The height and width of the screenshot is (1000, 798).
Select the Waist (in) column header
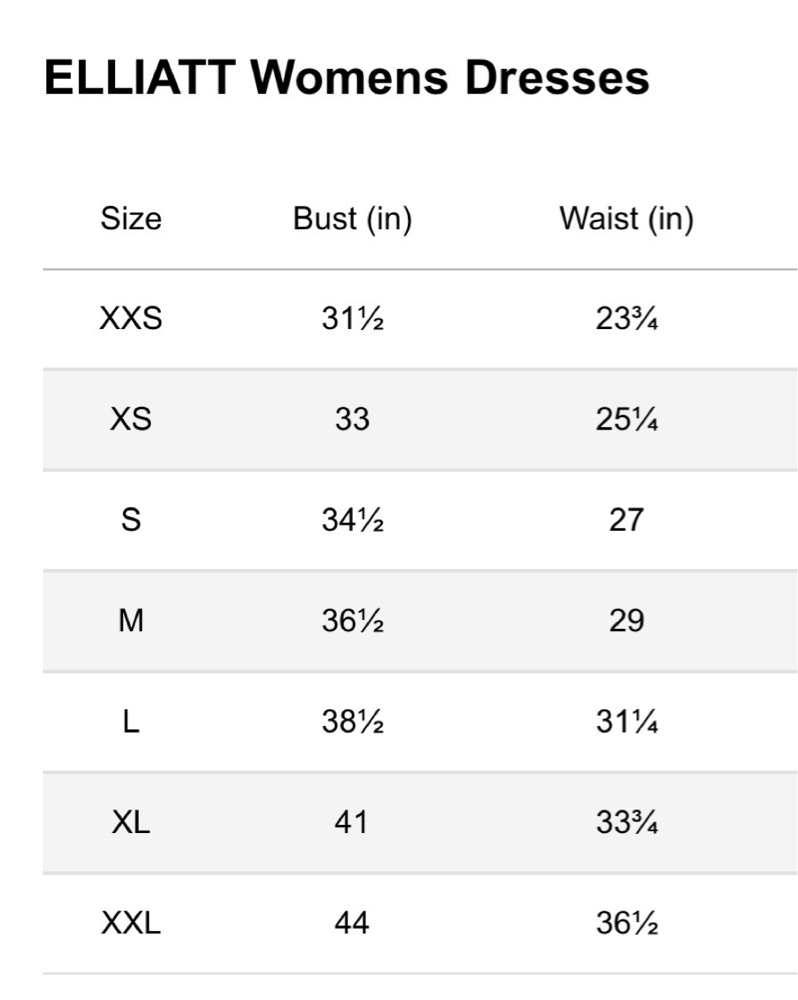(626, 219)
